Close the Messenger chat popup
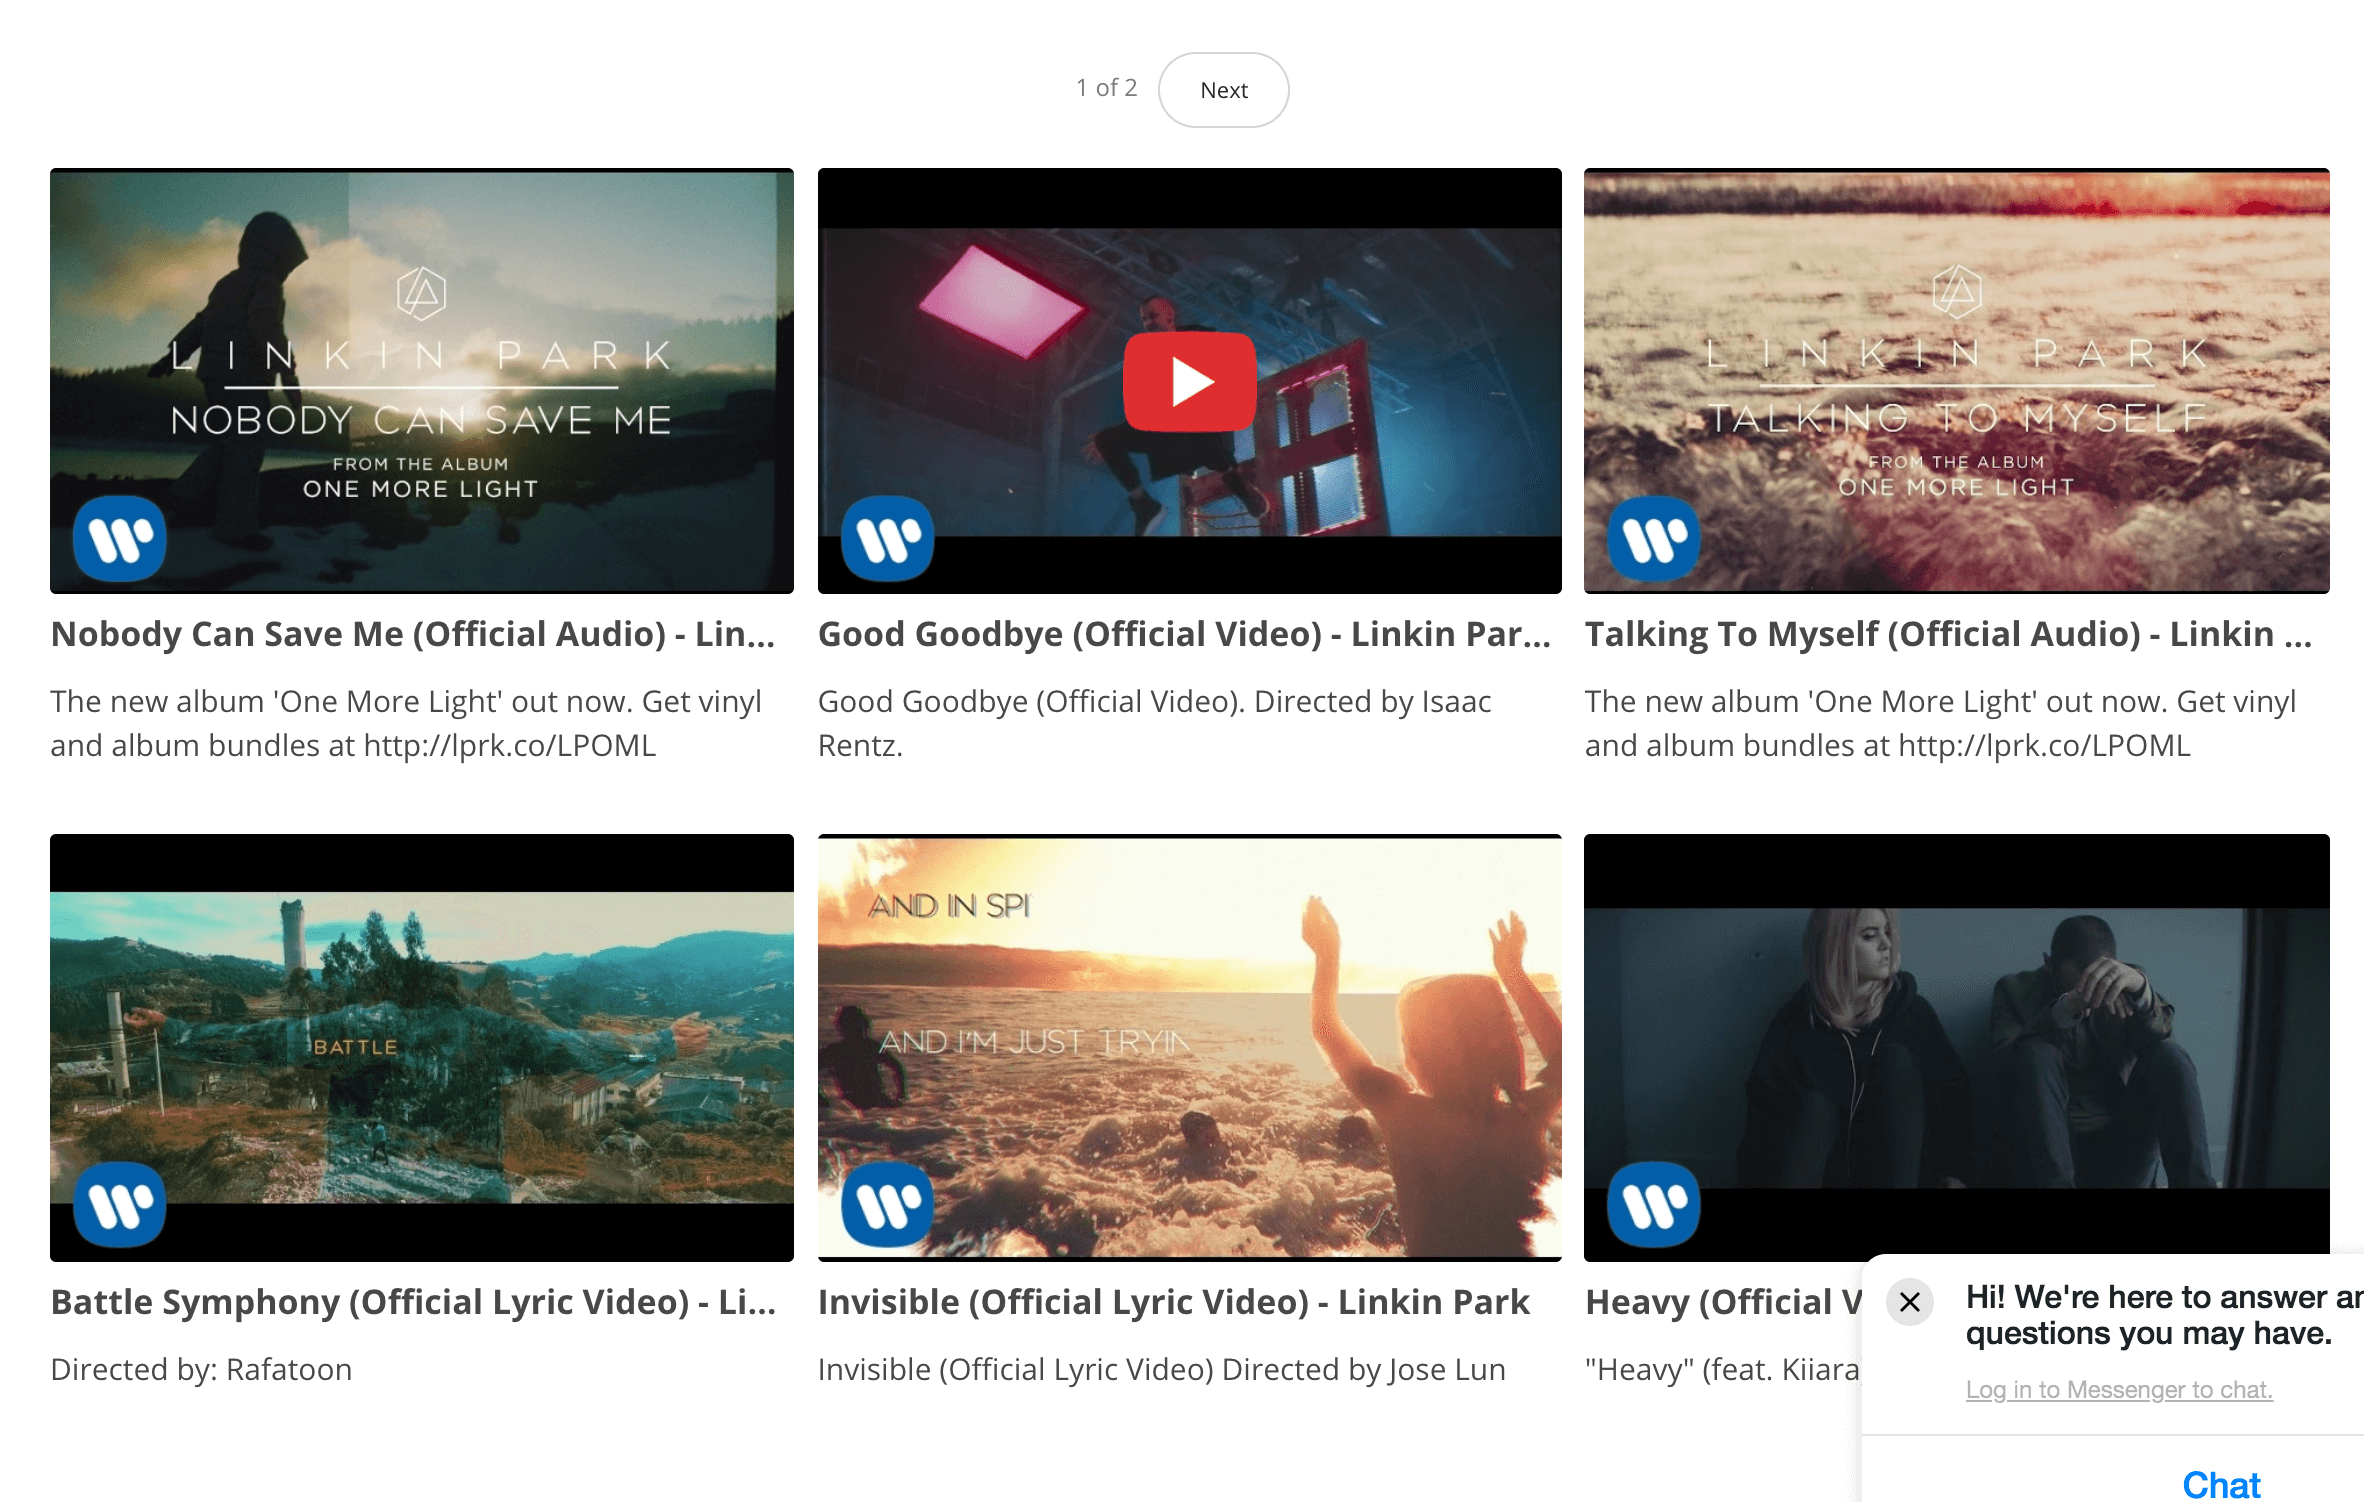 click(1909, 1302)
